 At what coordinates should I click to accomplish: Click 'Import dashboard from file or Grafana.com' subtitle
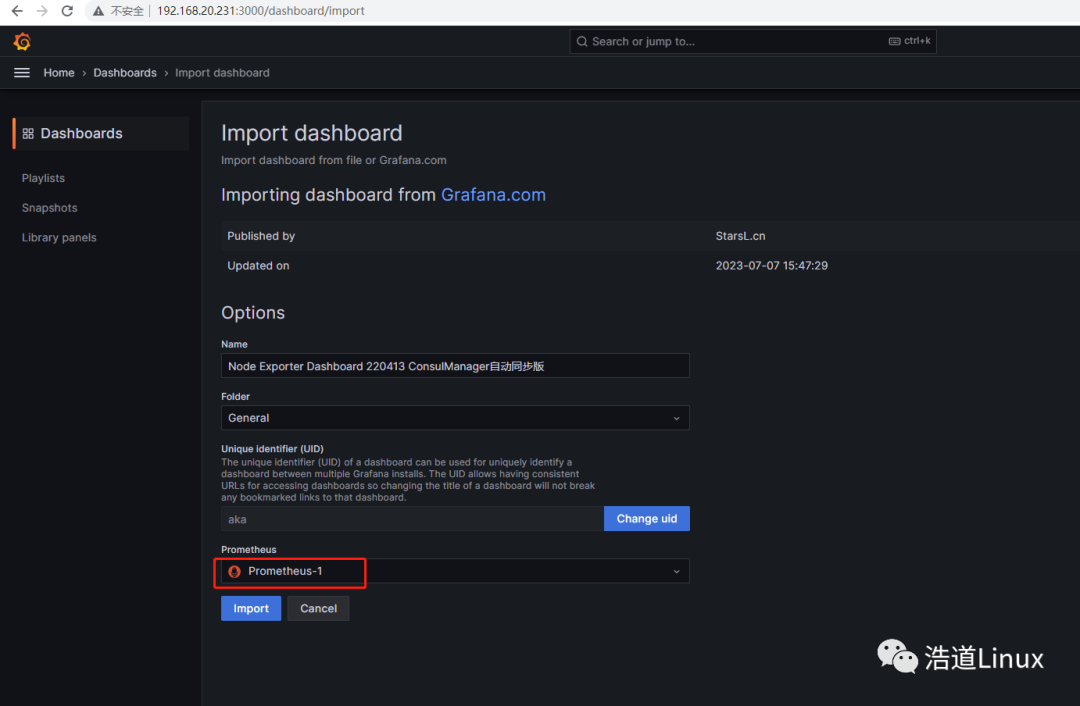(x=333, y=160)
